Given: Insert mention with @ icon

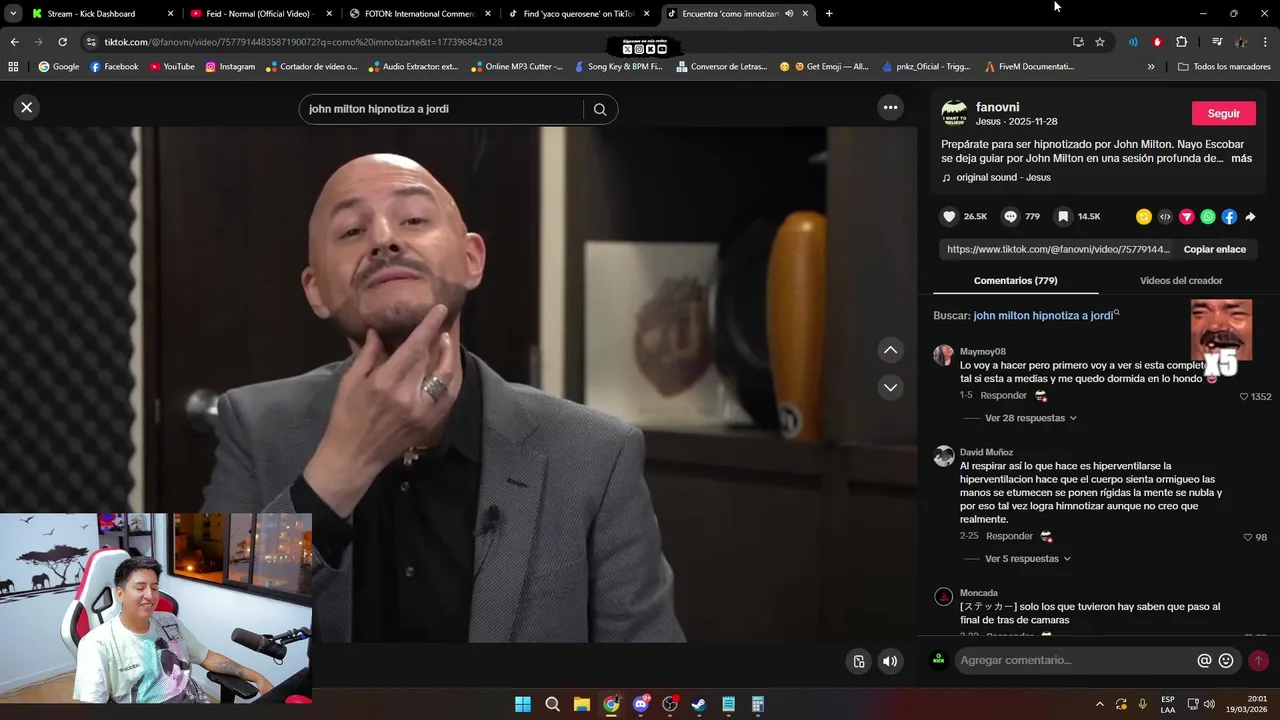Looking at the screenshot, I should coord(1204,660).
